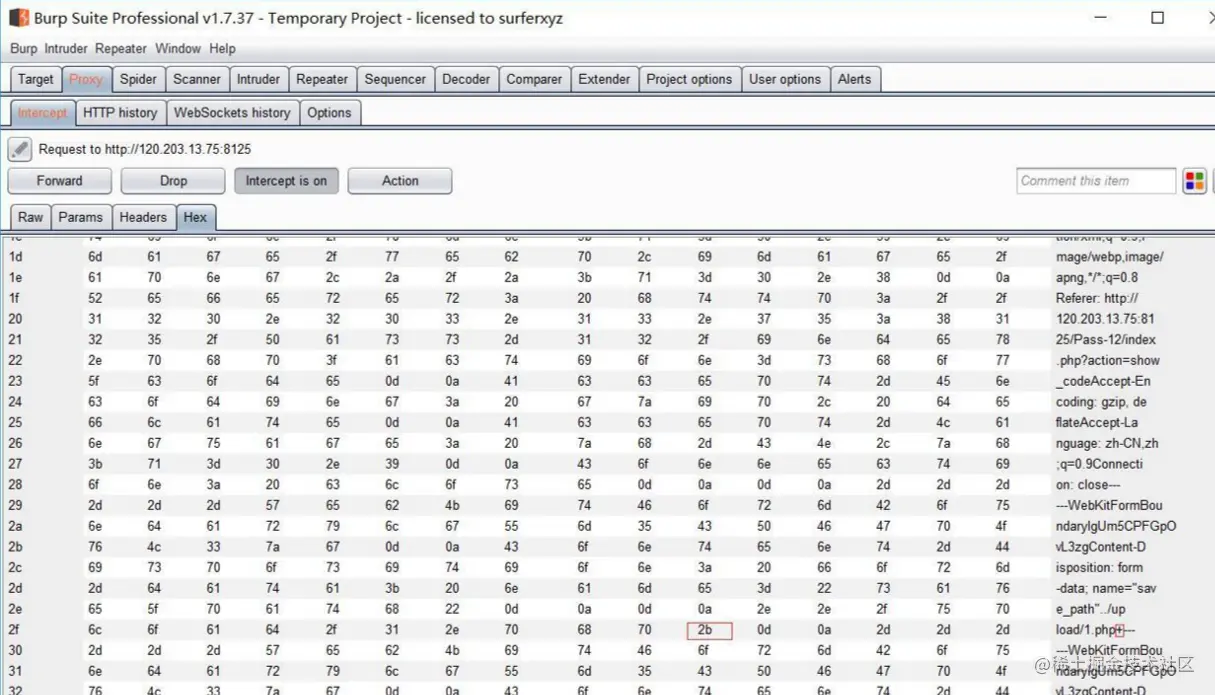Screen dimensions: 1215x695
Task: Click ASCII text 'e_path"../up'
Action: [x=1093, y=609]
